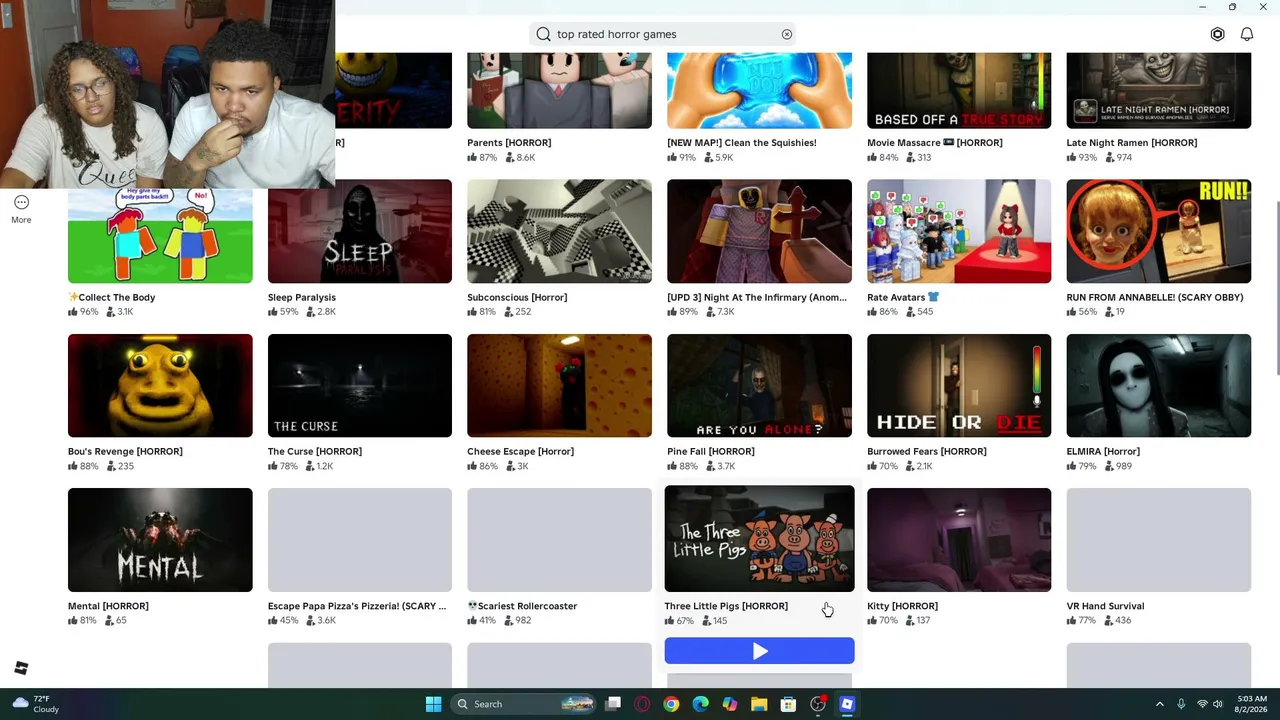
Task: Open the Clean the Squishies thumbnail
Action: pos(759,91)
